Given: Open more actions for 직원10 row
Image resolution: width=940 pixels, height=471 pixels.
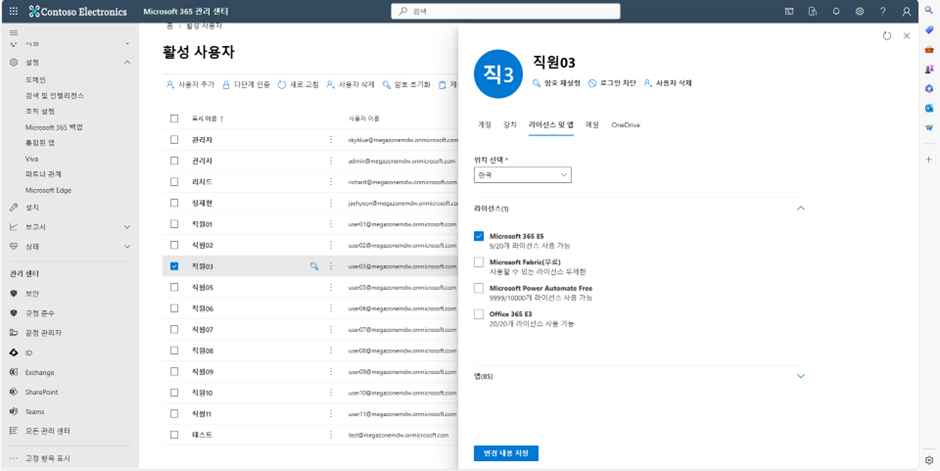Looking at the screenshot, I should click(330, 392).
